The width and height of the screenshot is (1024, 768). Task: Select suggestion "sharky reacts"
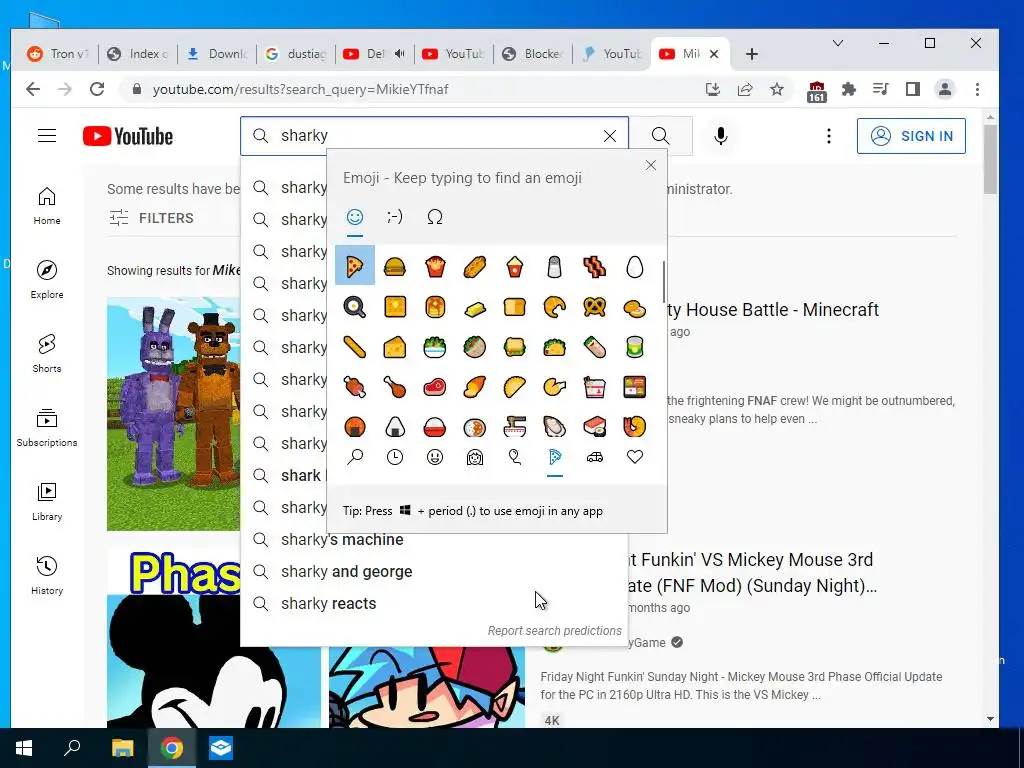[x=434, y=603]
